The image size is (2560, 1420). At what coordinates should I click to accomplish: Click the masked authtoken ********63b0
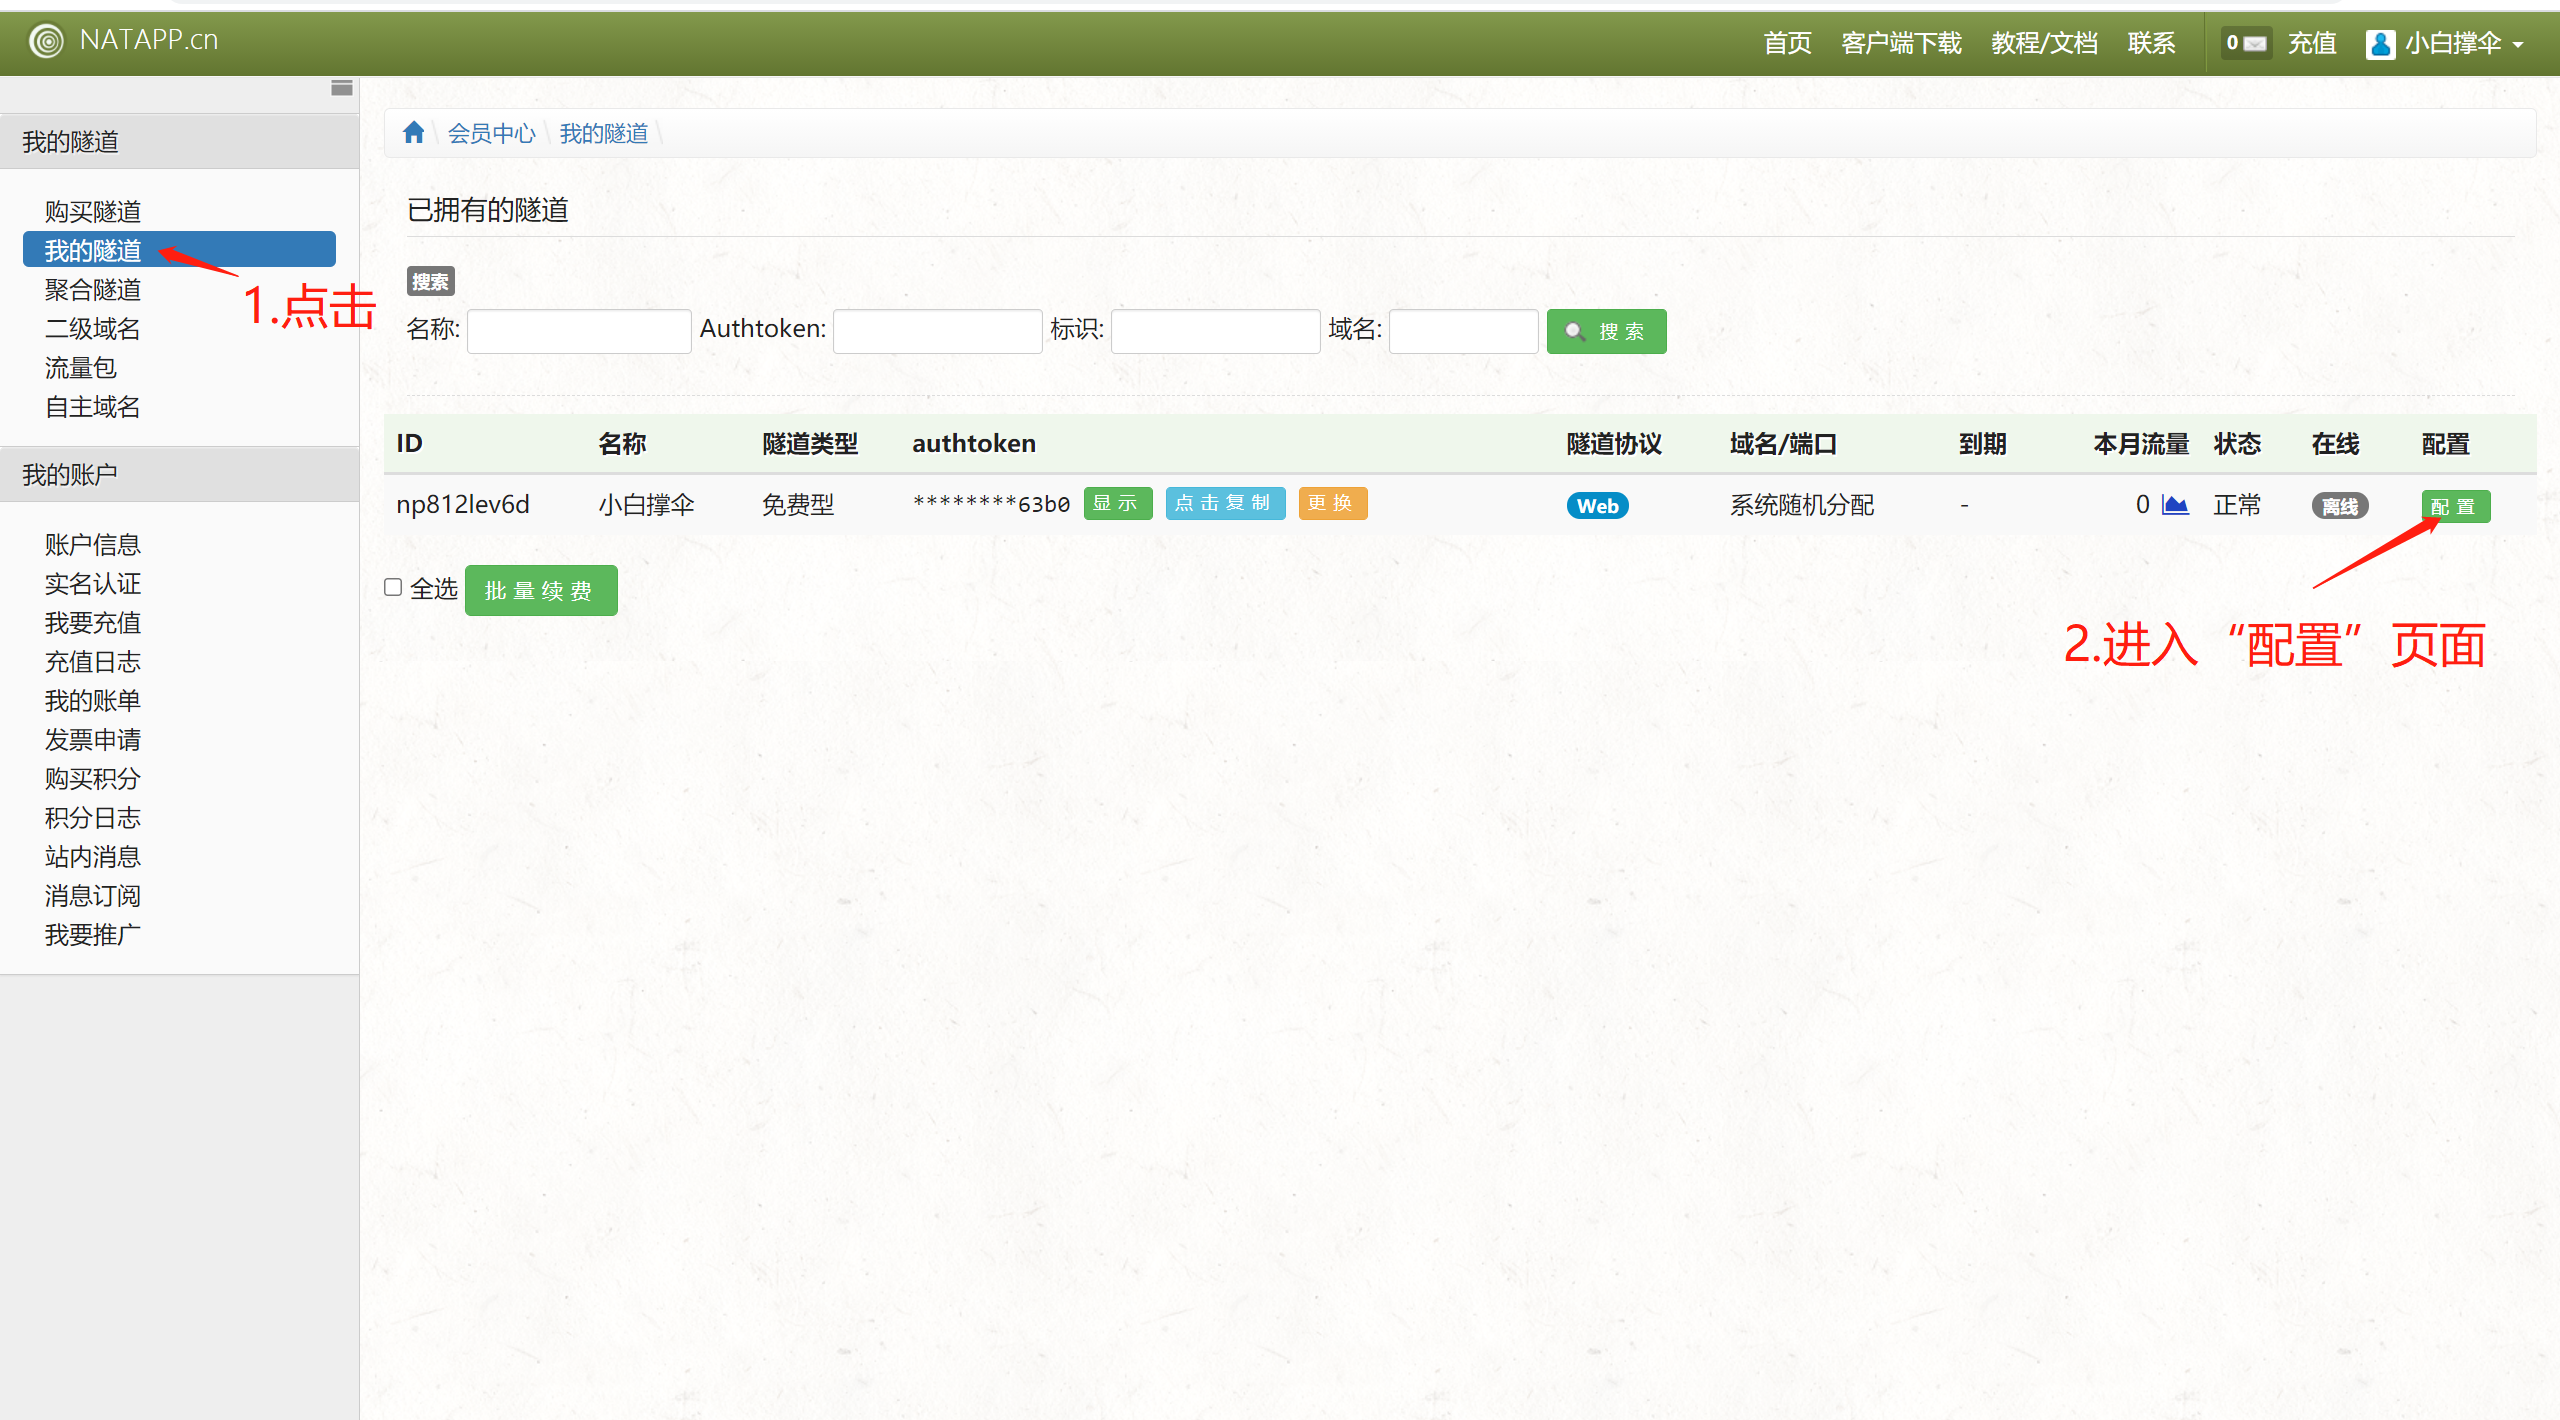(991, 504)
